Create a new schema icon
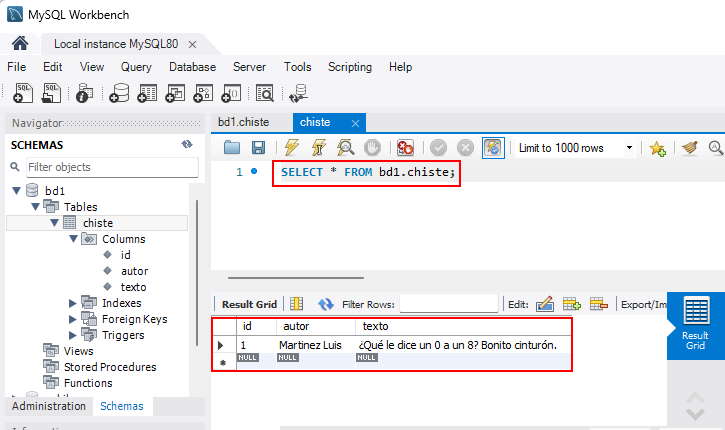Image resolution: width=725 pixels, height=430 pixels. [x=119, y=93]
